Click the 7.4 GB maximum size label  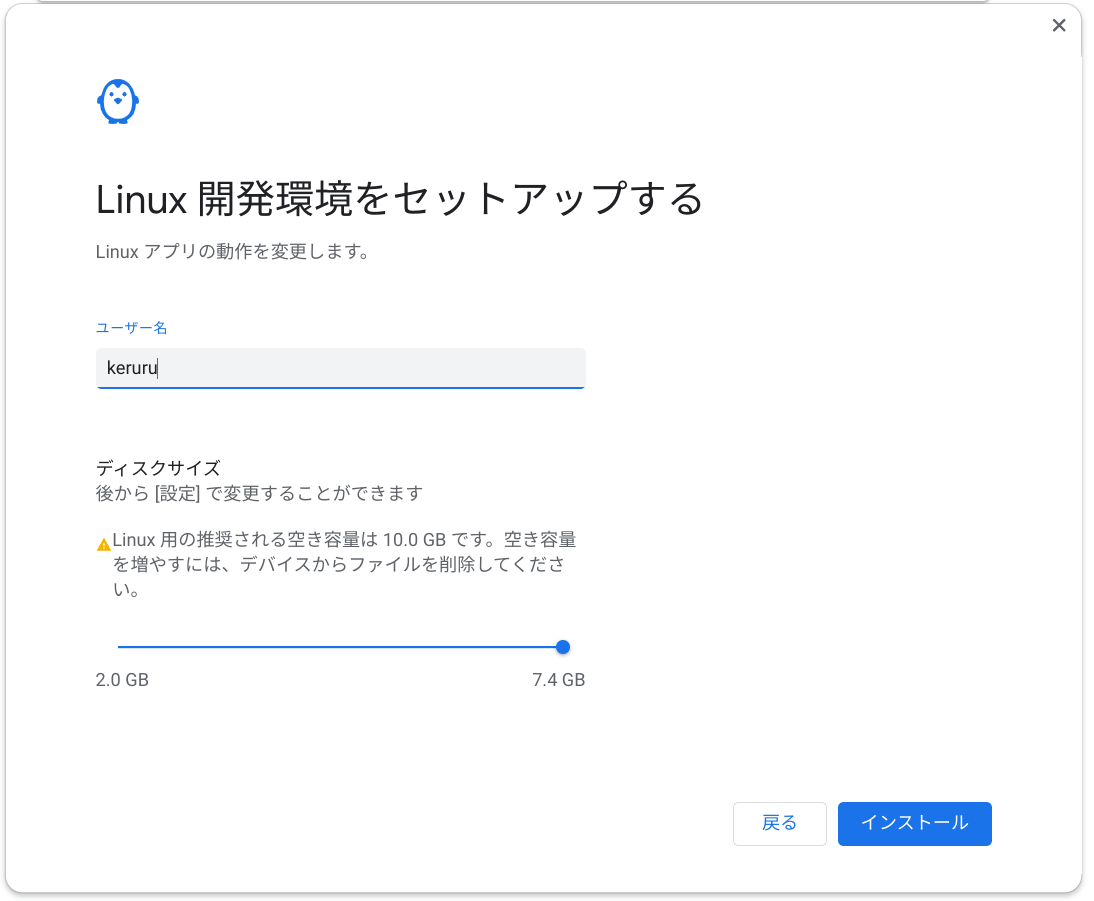click(558, 680)
